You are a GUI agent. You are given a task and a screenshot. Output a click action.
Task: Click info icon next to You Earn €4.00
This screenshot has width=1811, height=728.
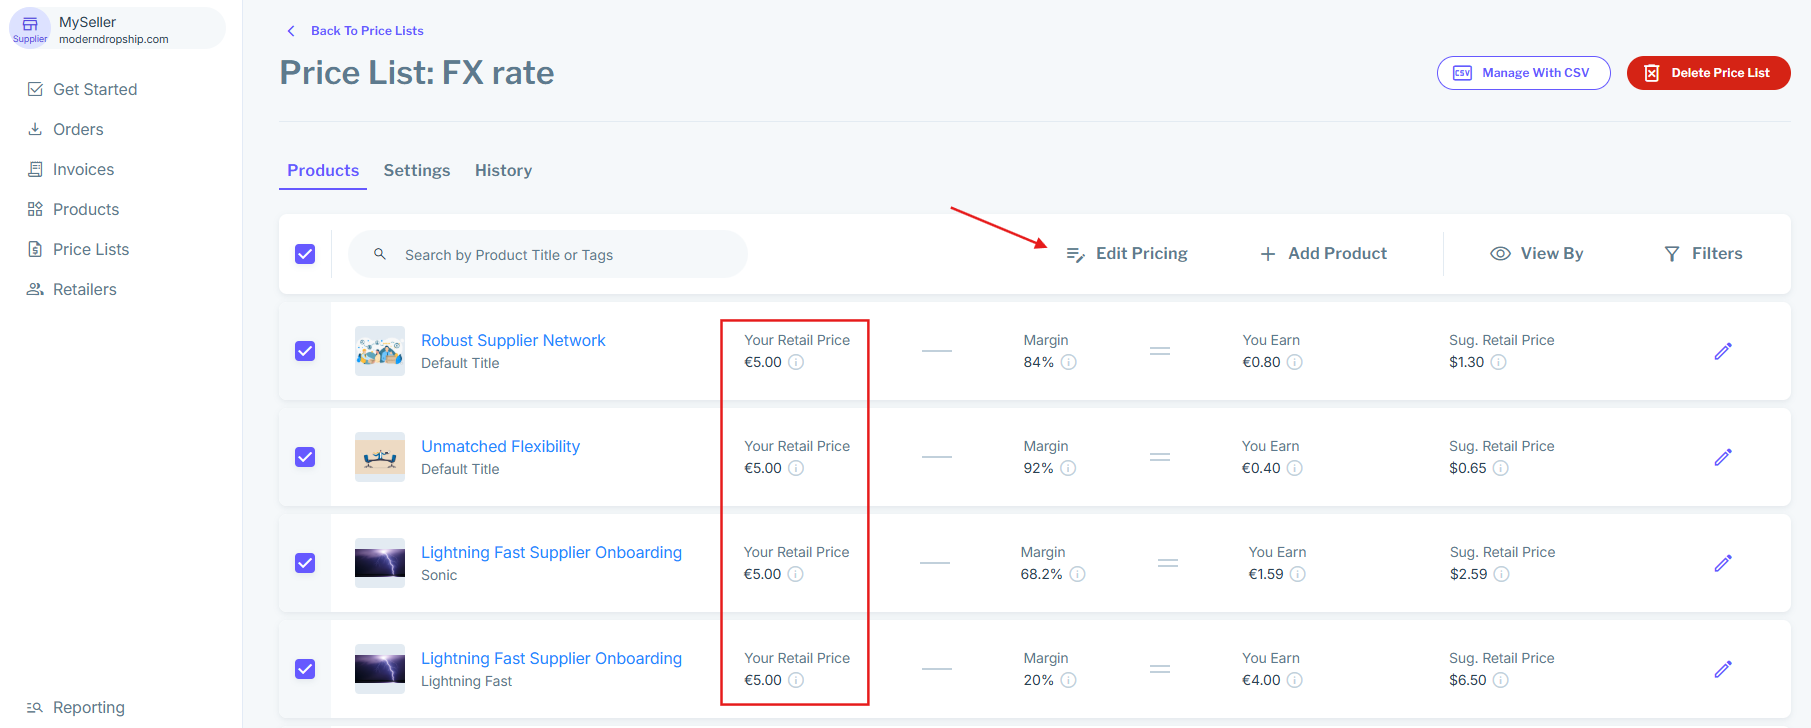click(1294, 680)
